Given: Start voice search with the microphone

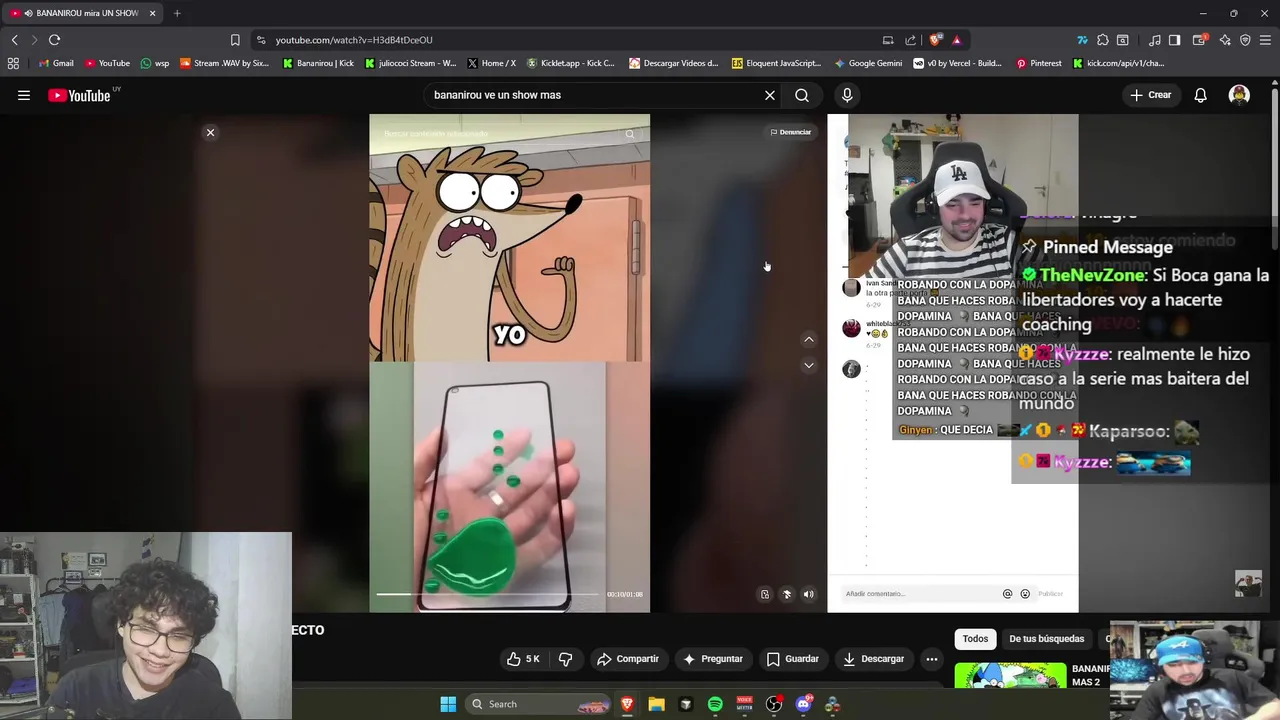Looking at the screenshot, I should tap(847, 95).
